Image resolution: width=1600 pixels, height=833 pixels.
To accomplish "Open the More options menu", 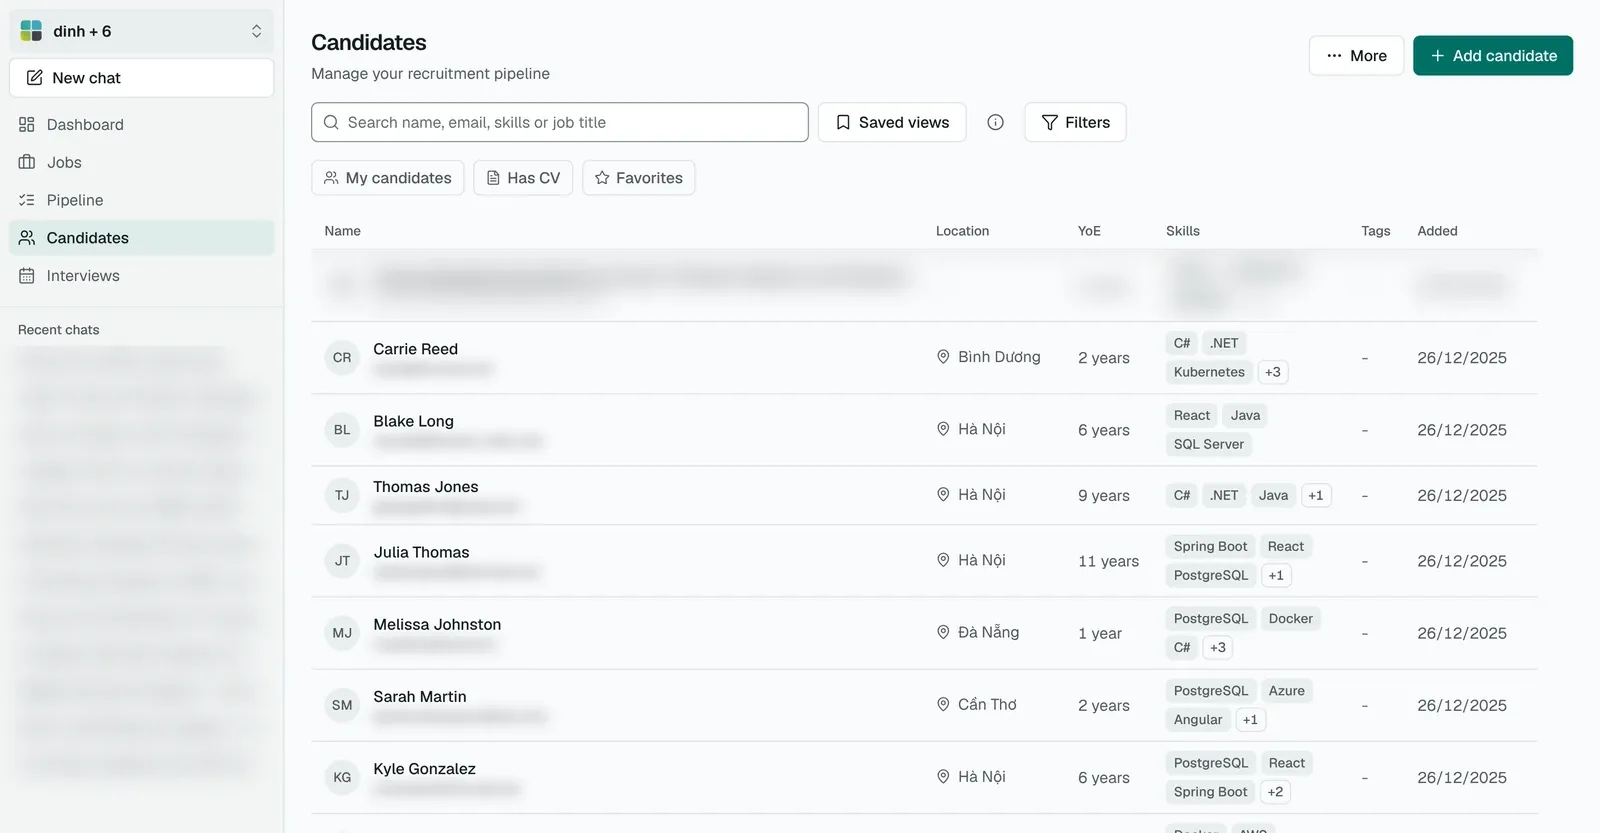I will (1356, 56).
